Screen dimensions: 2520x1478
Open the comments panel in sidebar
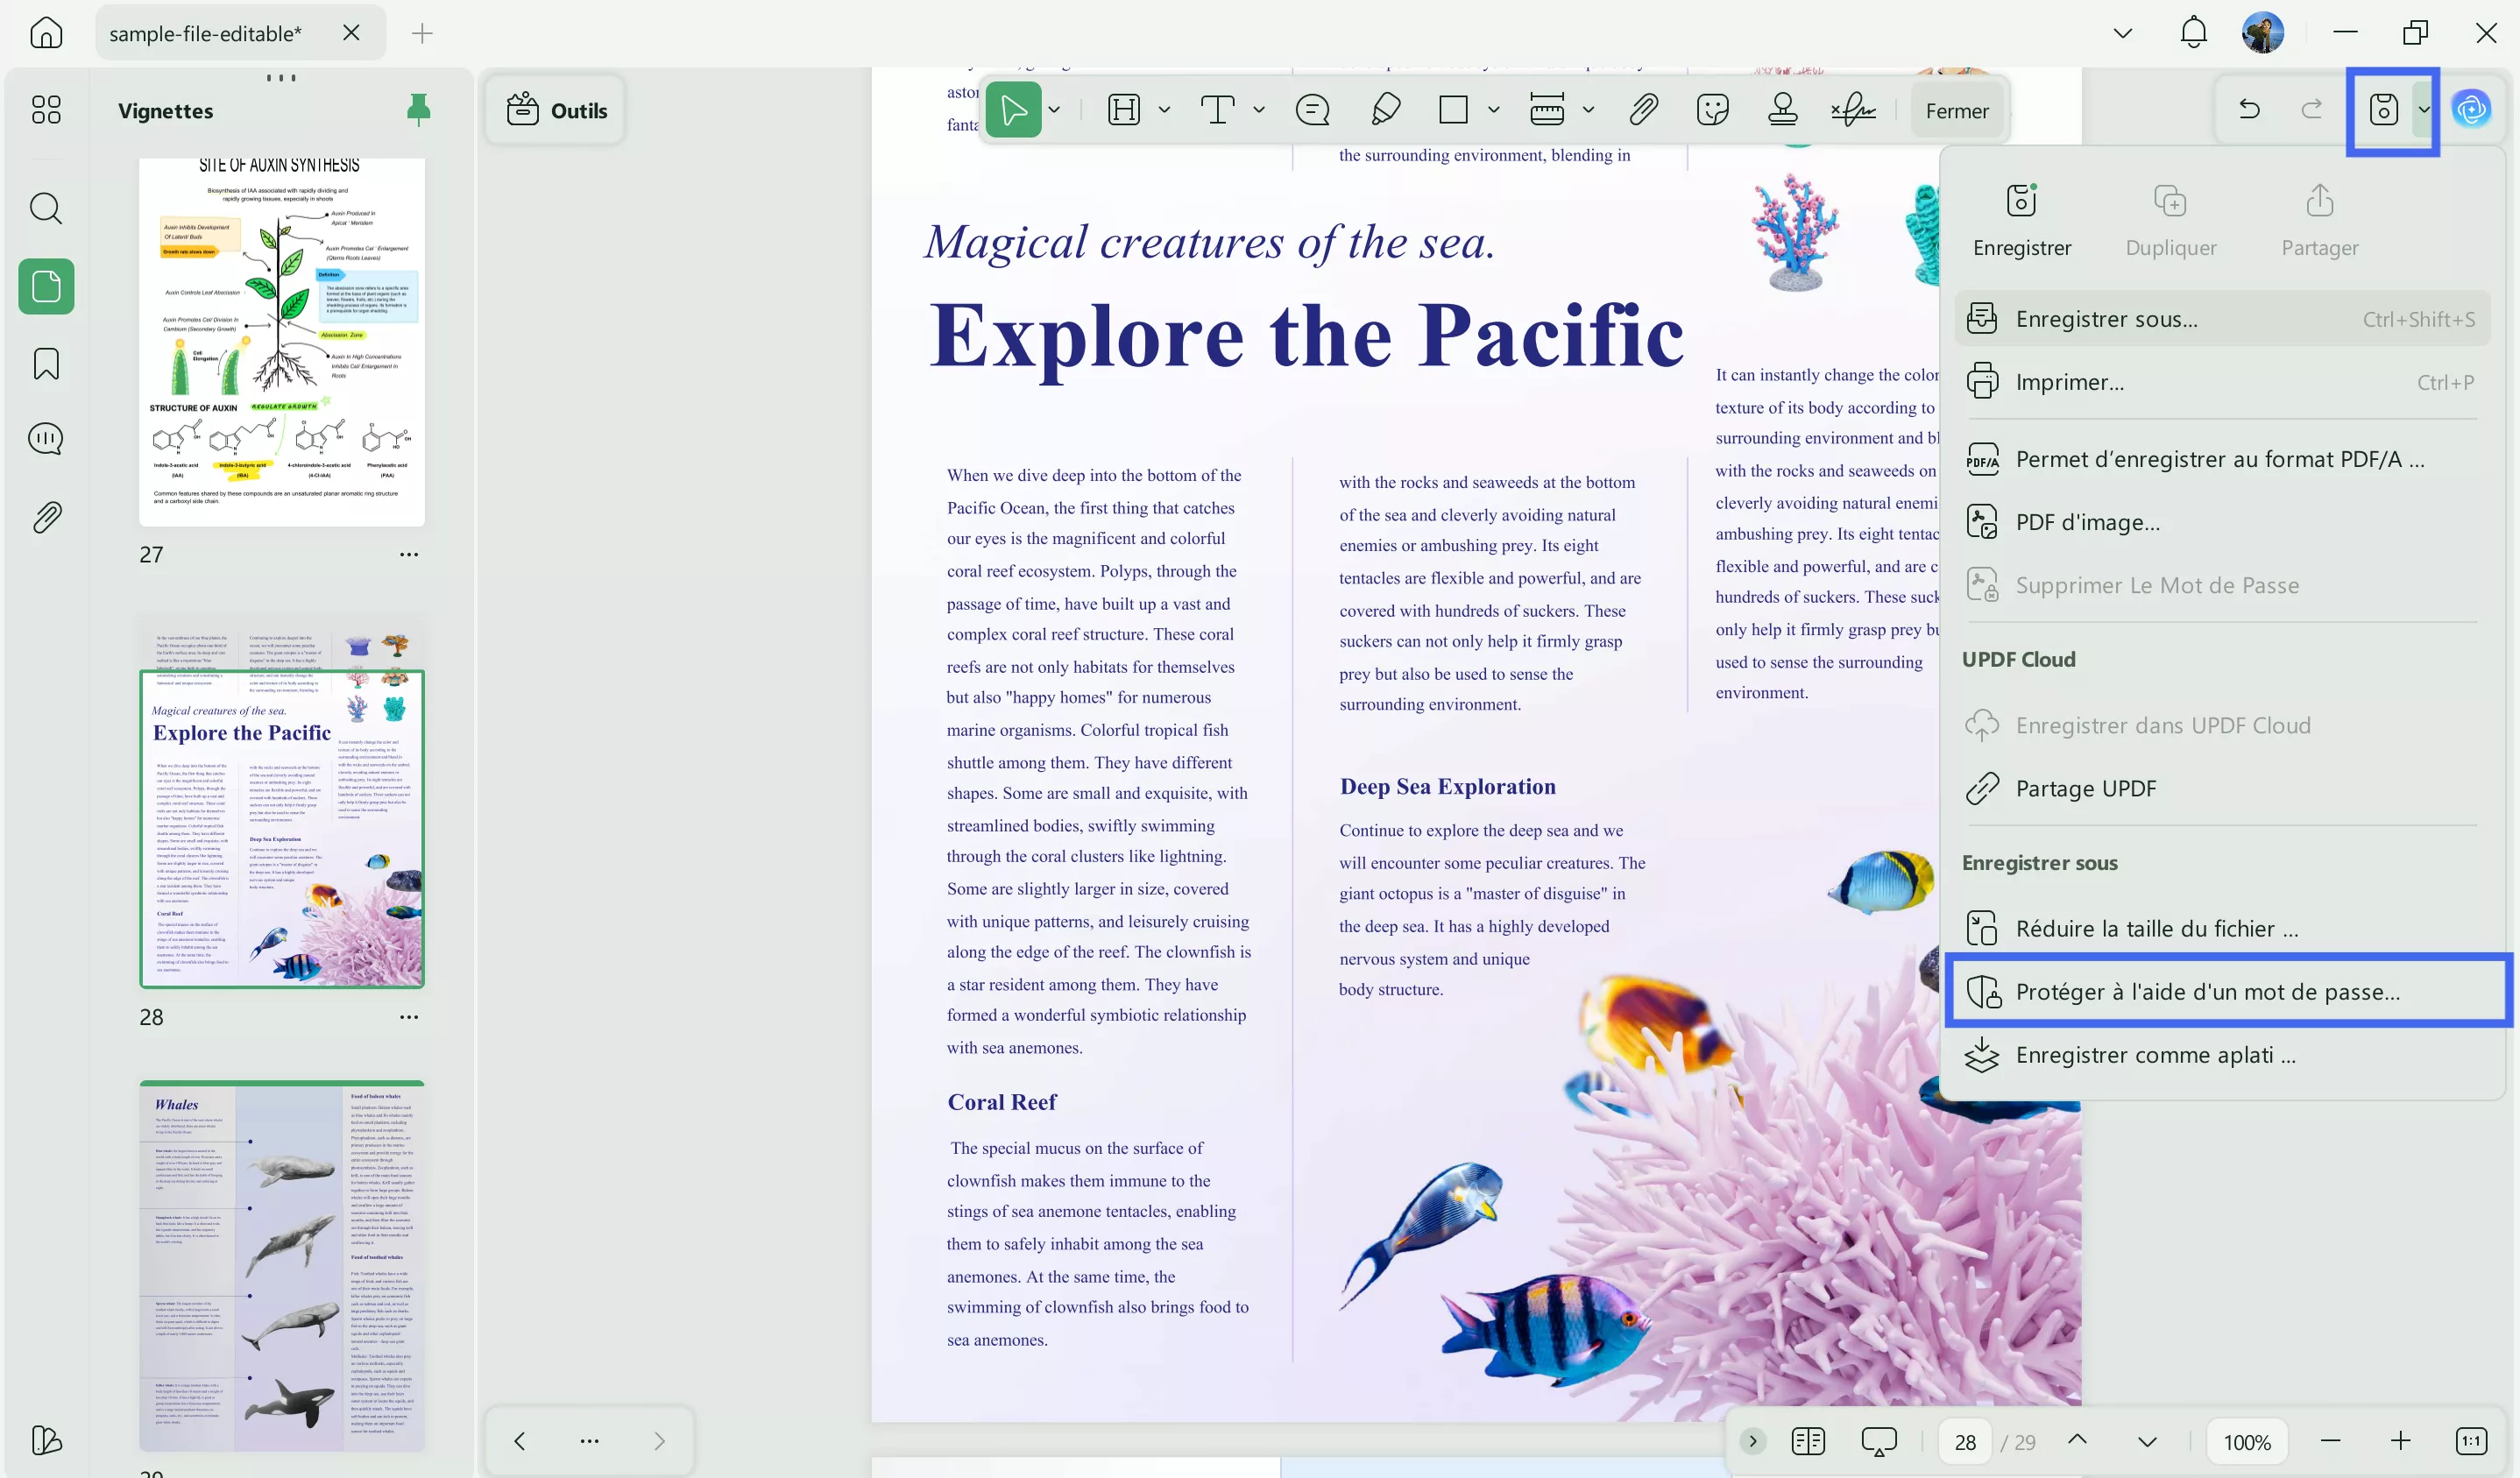(46, 438)
